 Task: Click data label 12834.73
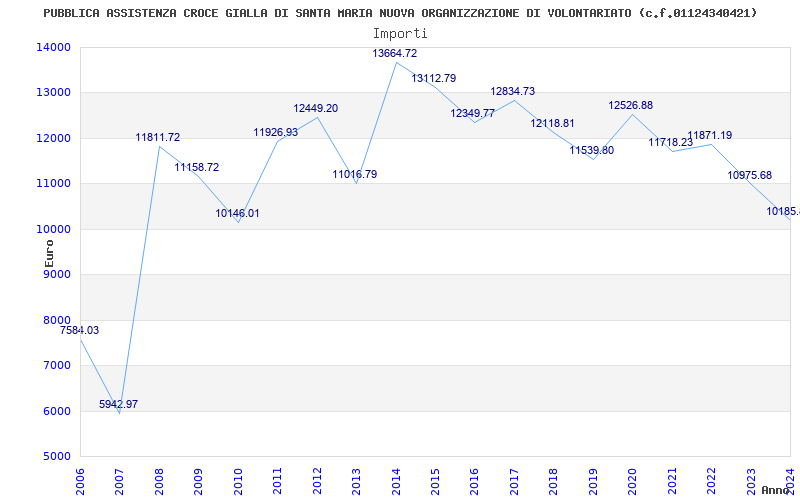[x=513, y=91]
